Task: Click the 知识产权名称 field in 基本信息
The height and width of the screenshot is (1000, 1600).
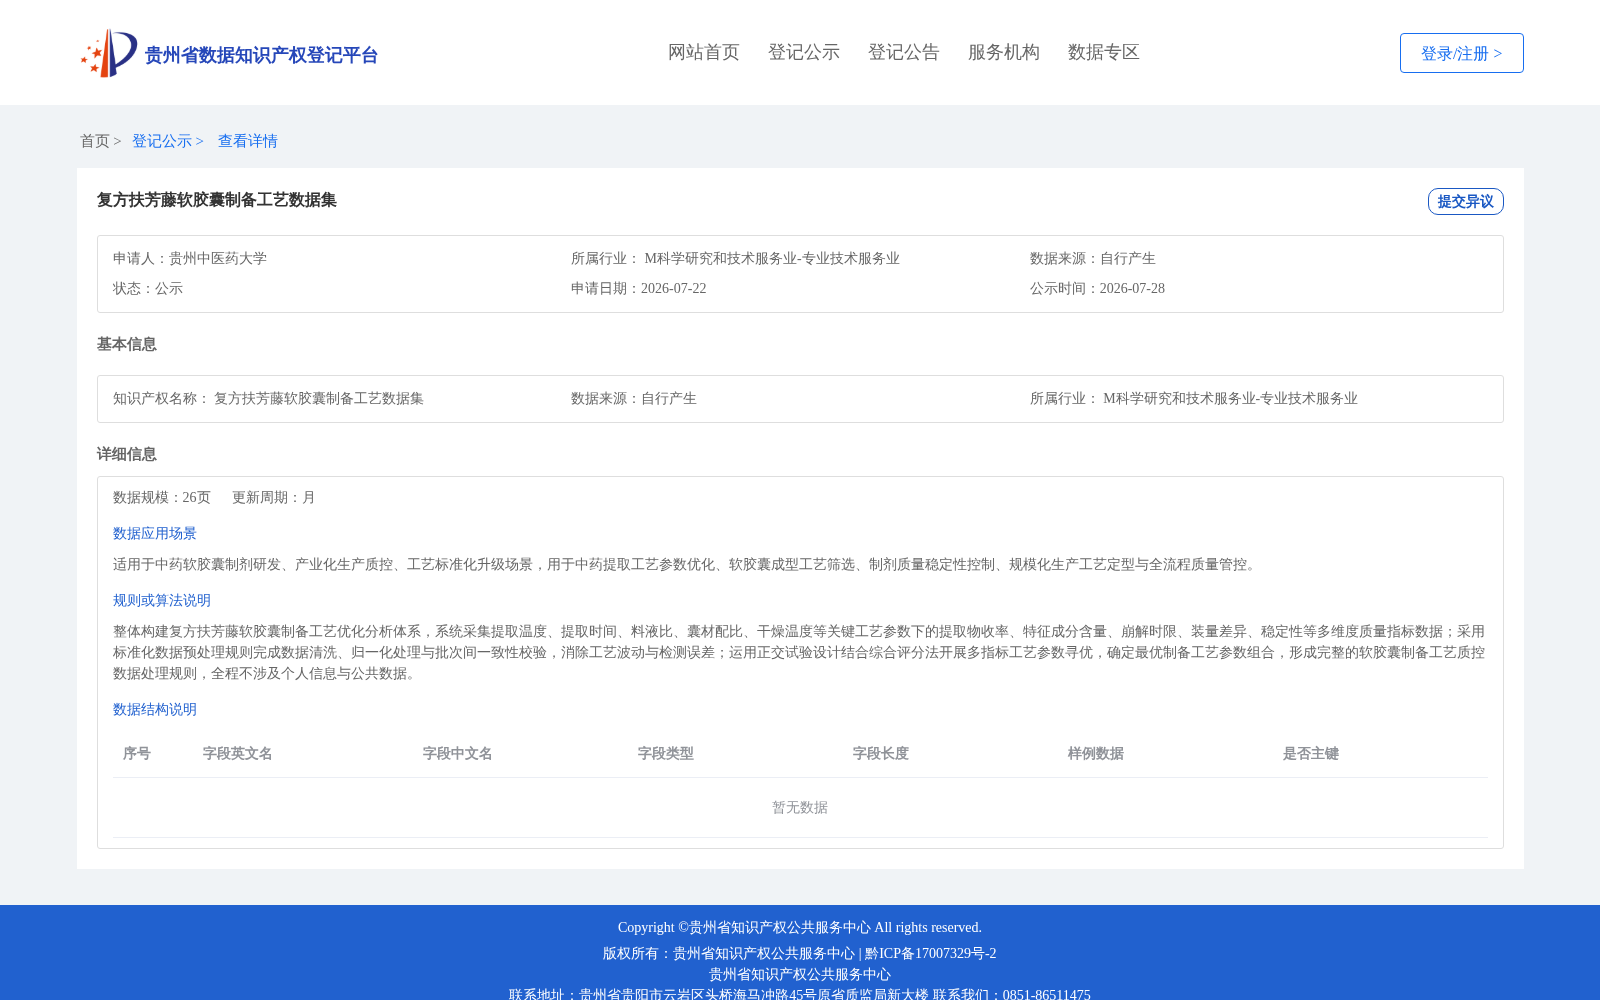Action: point(268,398)
